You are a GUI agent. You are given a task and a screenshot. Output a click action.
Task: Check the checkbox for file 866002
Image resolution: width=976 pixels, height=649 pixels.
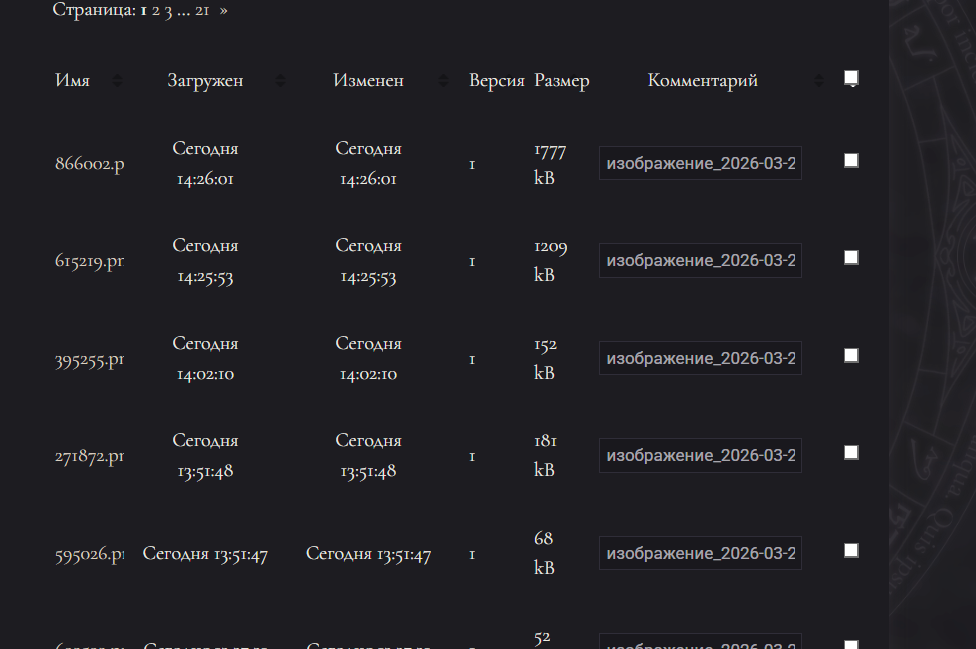tap(851, 160)
